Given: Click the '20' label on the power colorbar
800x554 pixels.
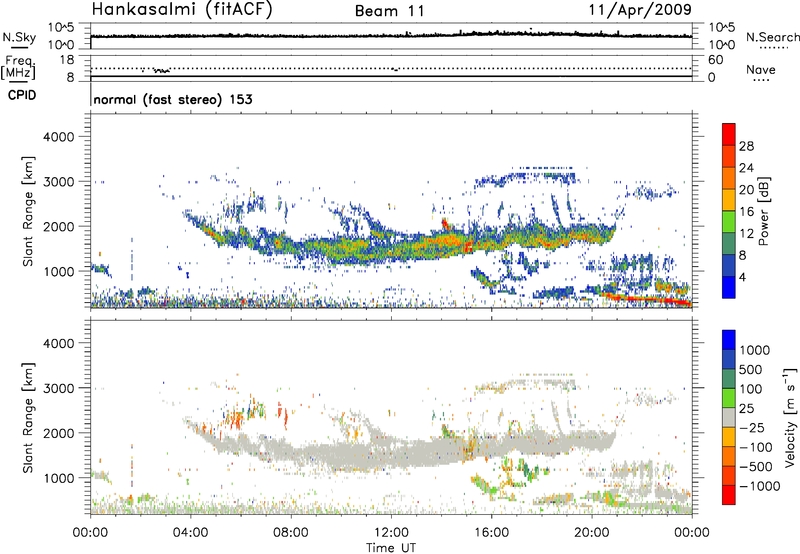Looking at the screenshot, I should 746,190.
